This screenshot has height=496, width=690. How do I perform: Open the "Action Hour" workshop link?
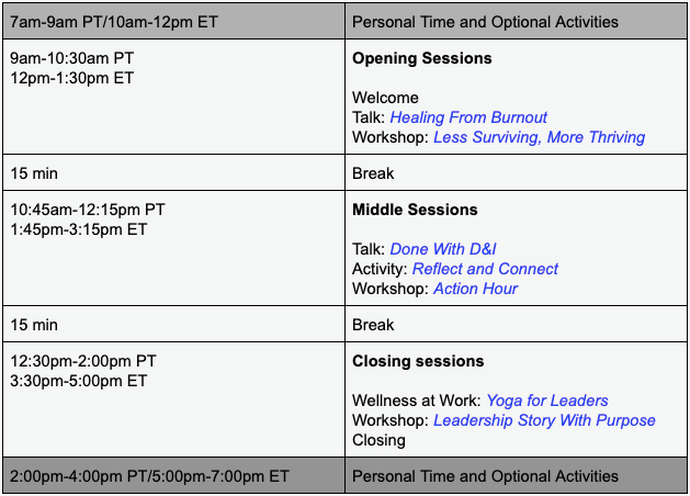[x=475, y=289]
